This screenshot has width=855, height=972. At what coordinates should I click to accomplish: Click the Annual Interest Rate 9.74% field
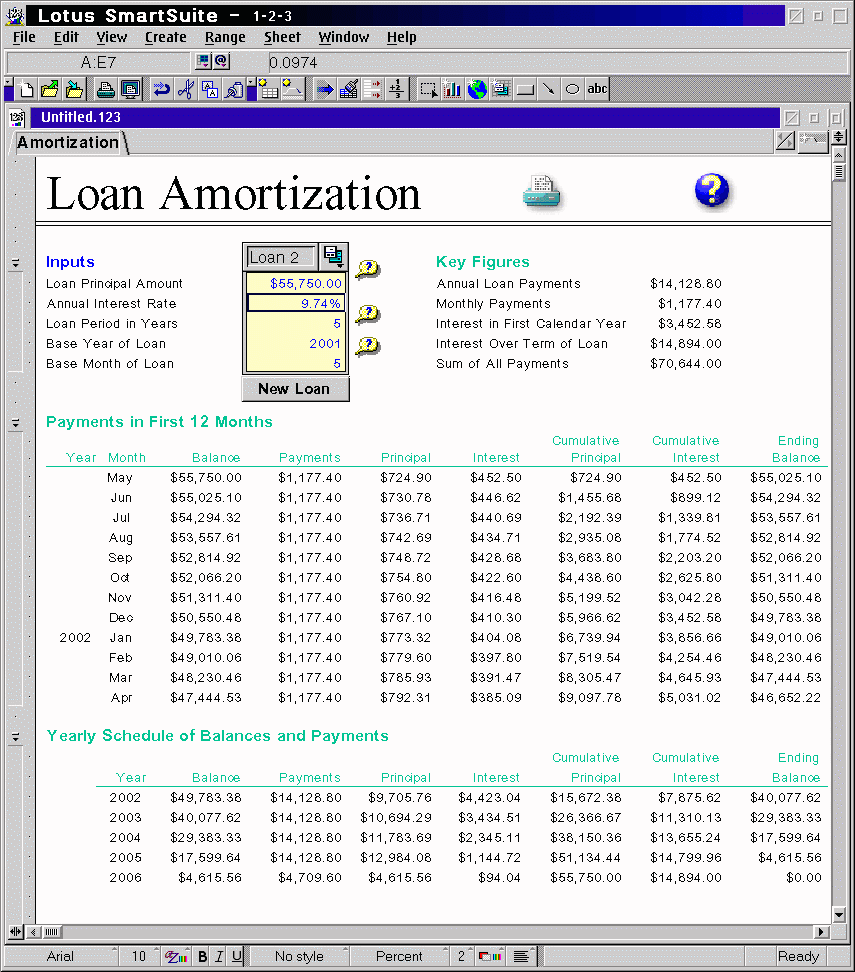pos(296,303)
